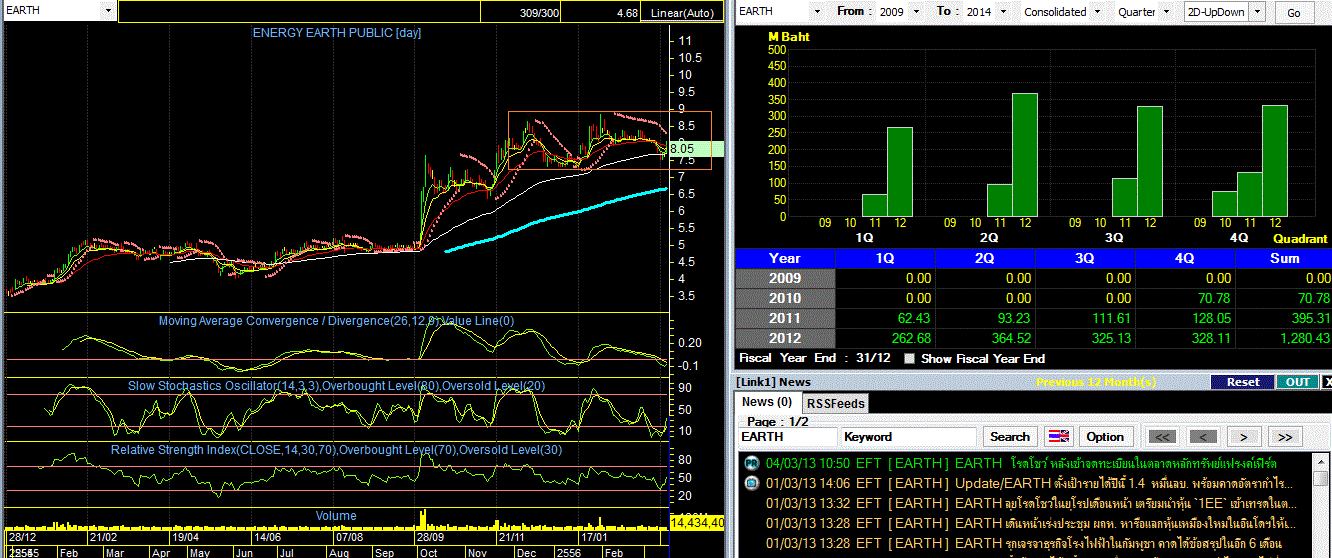Viewport: 1332px width, 558px height.
Task: Click the Volume panel label
Action: point(336,516)
